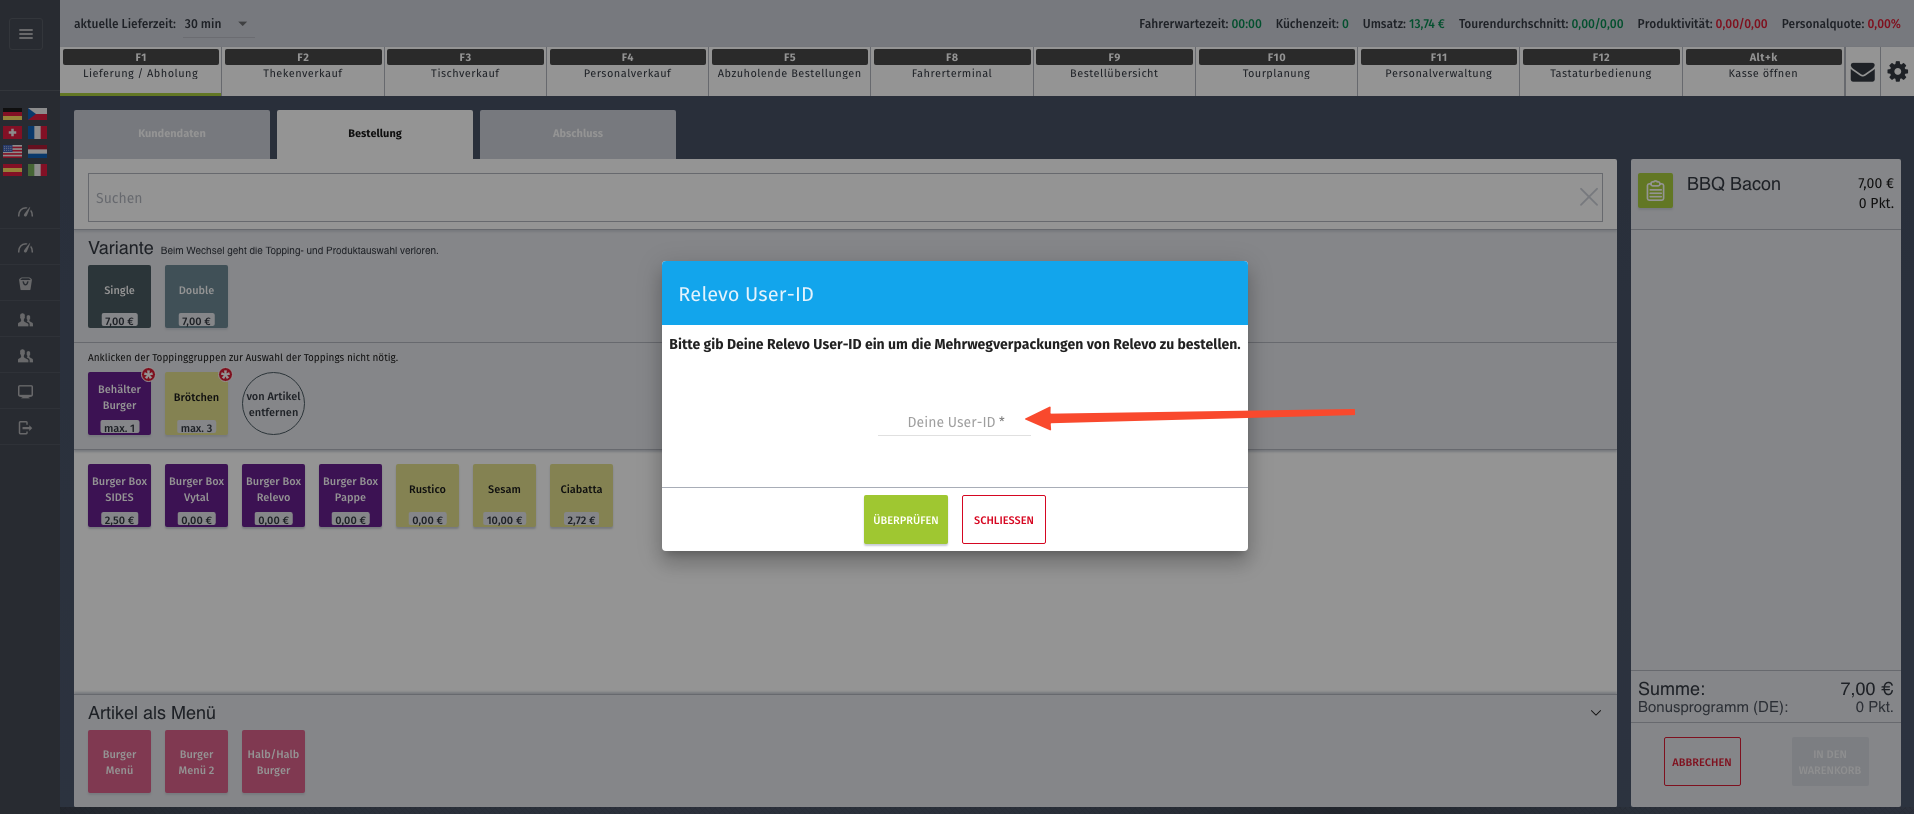Select the Bestellung tab
This screenshot has width=1914, height=814.
tap(375, 134)
